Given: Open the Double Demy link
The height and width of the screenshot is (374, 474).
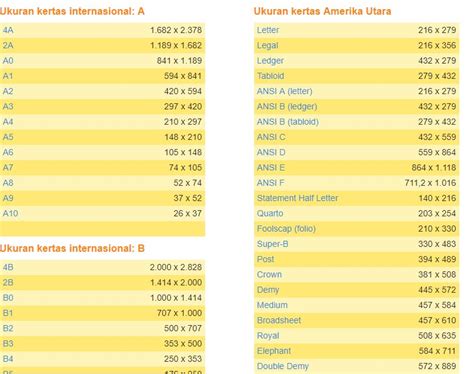Looking at the screenshot, I should point(283,367).
